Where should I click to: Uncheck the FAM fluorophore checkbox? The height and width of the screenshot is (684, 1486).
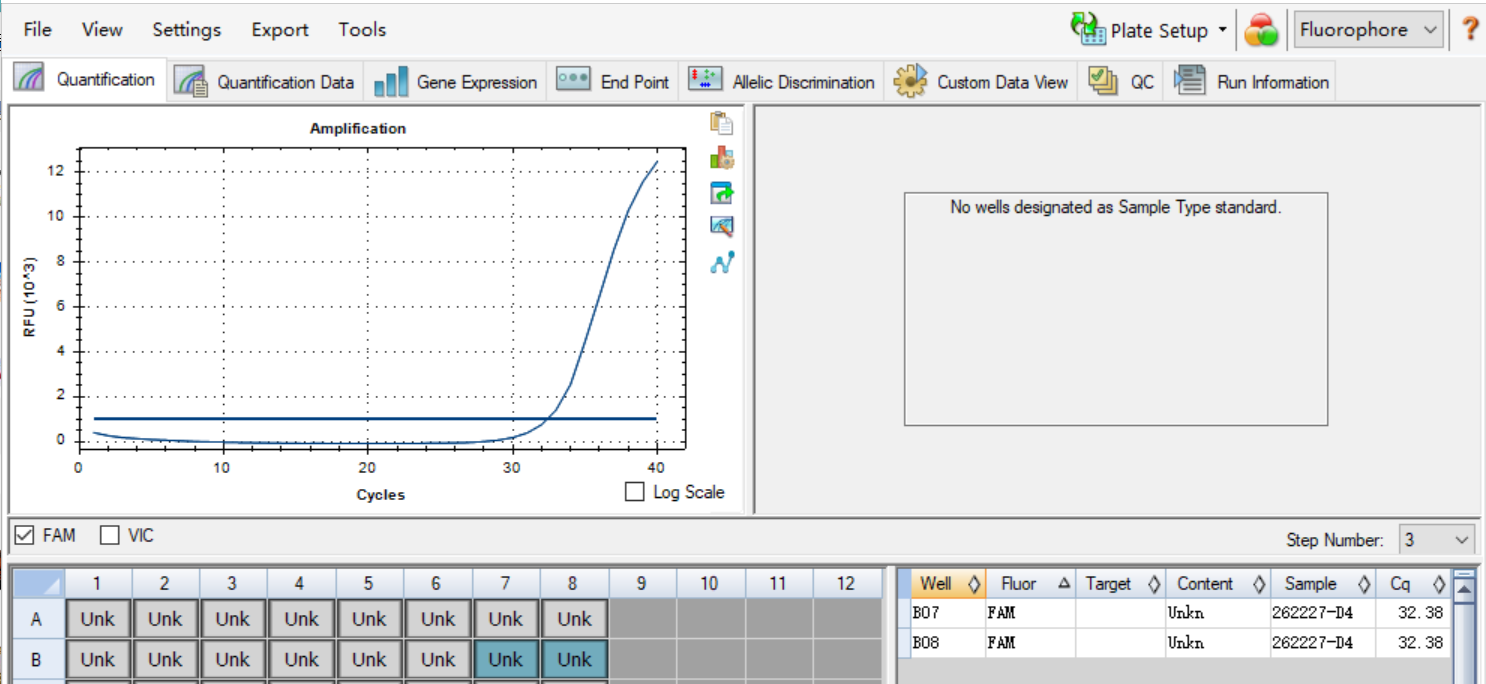pyautogui.click(x=25, y=536)
